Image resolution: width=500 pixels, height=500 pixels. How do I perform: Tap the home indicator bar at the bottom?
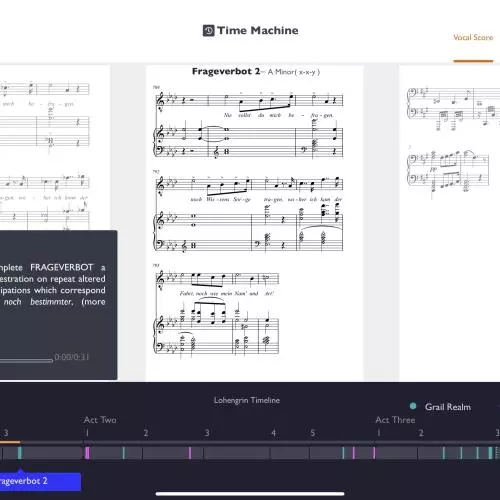coord(250,494)
